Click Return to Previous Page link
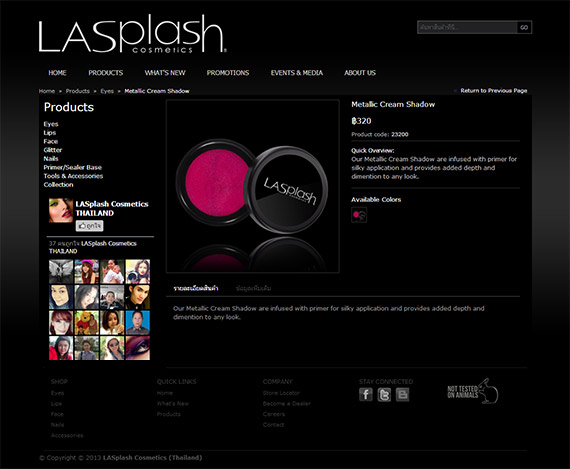570x469 pixels. (x=494, y=91)
